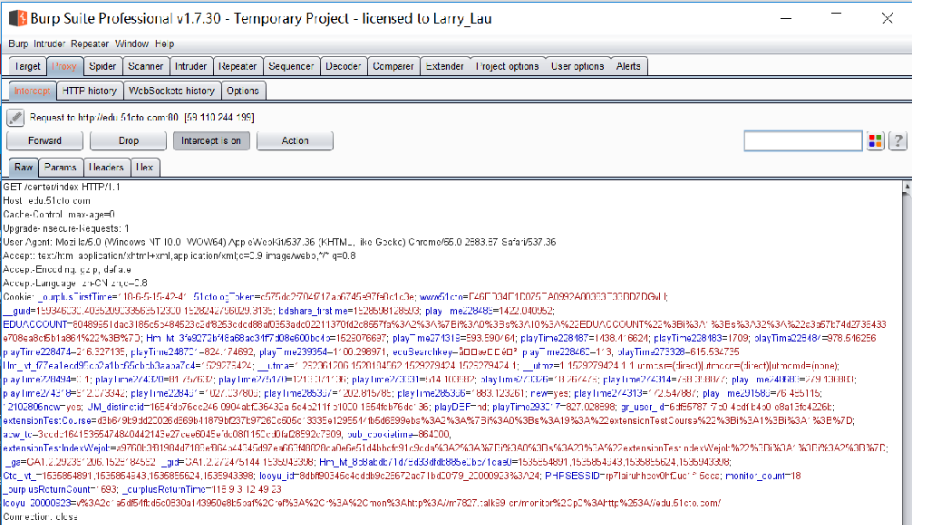Switch to the Decoder tab
The image size is (926, 525).
[343, 66]
